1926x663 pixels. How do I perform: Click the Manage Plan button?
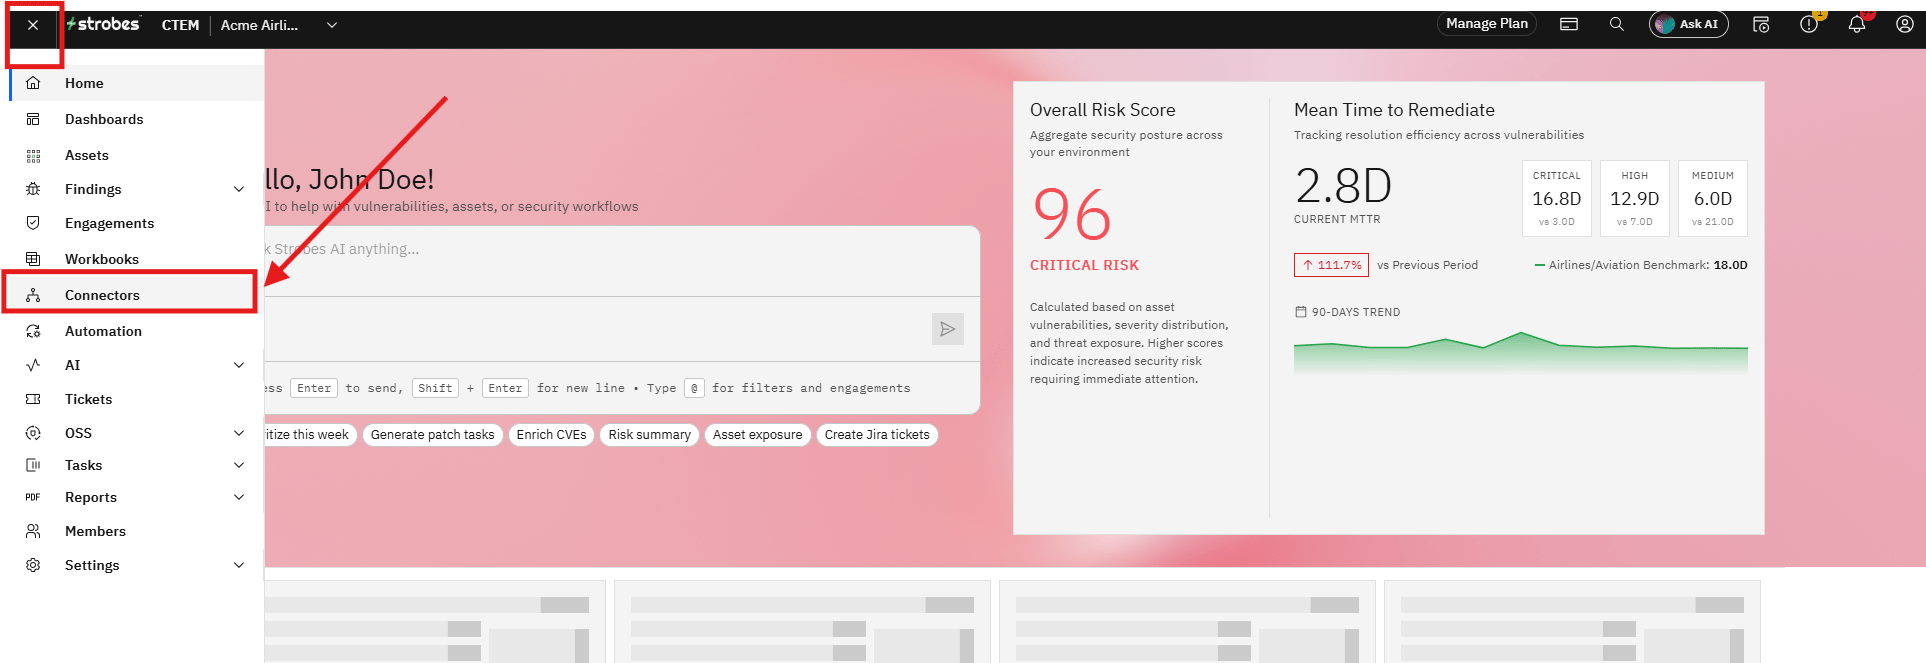pos(1487,24)
